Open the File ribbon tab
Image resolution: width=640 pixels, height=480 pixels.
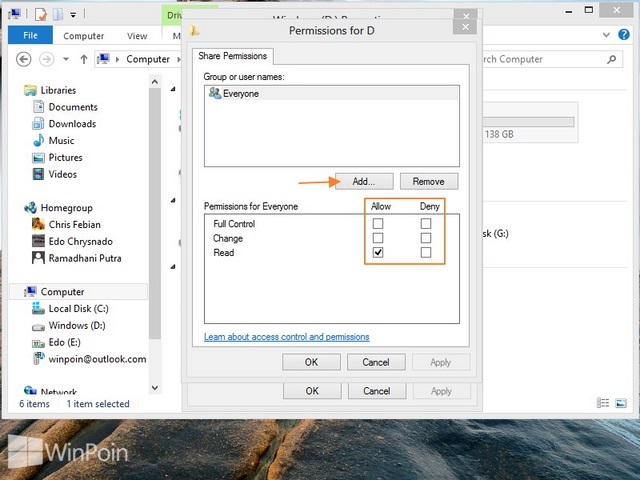coord(30,35)
